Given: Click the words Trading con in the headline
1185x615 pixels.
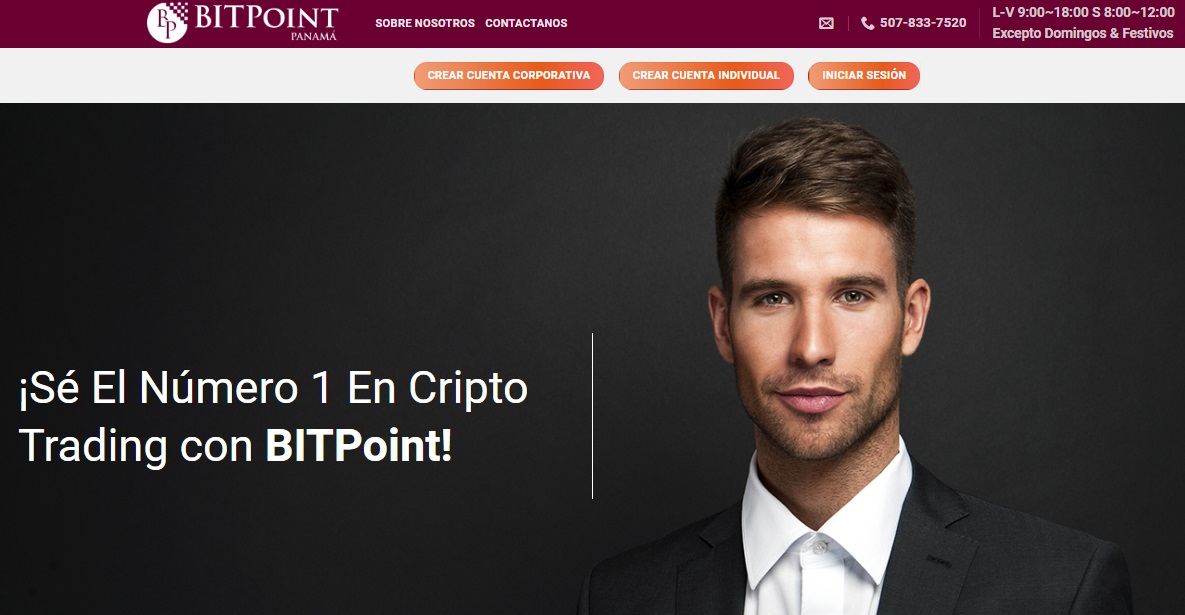Looking at the screenshot, I should click(x=135, y=446).
